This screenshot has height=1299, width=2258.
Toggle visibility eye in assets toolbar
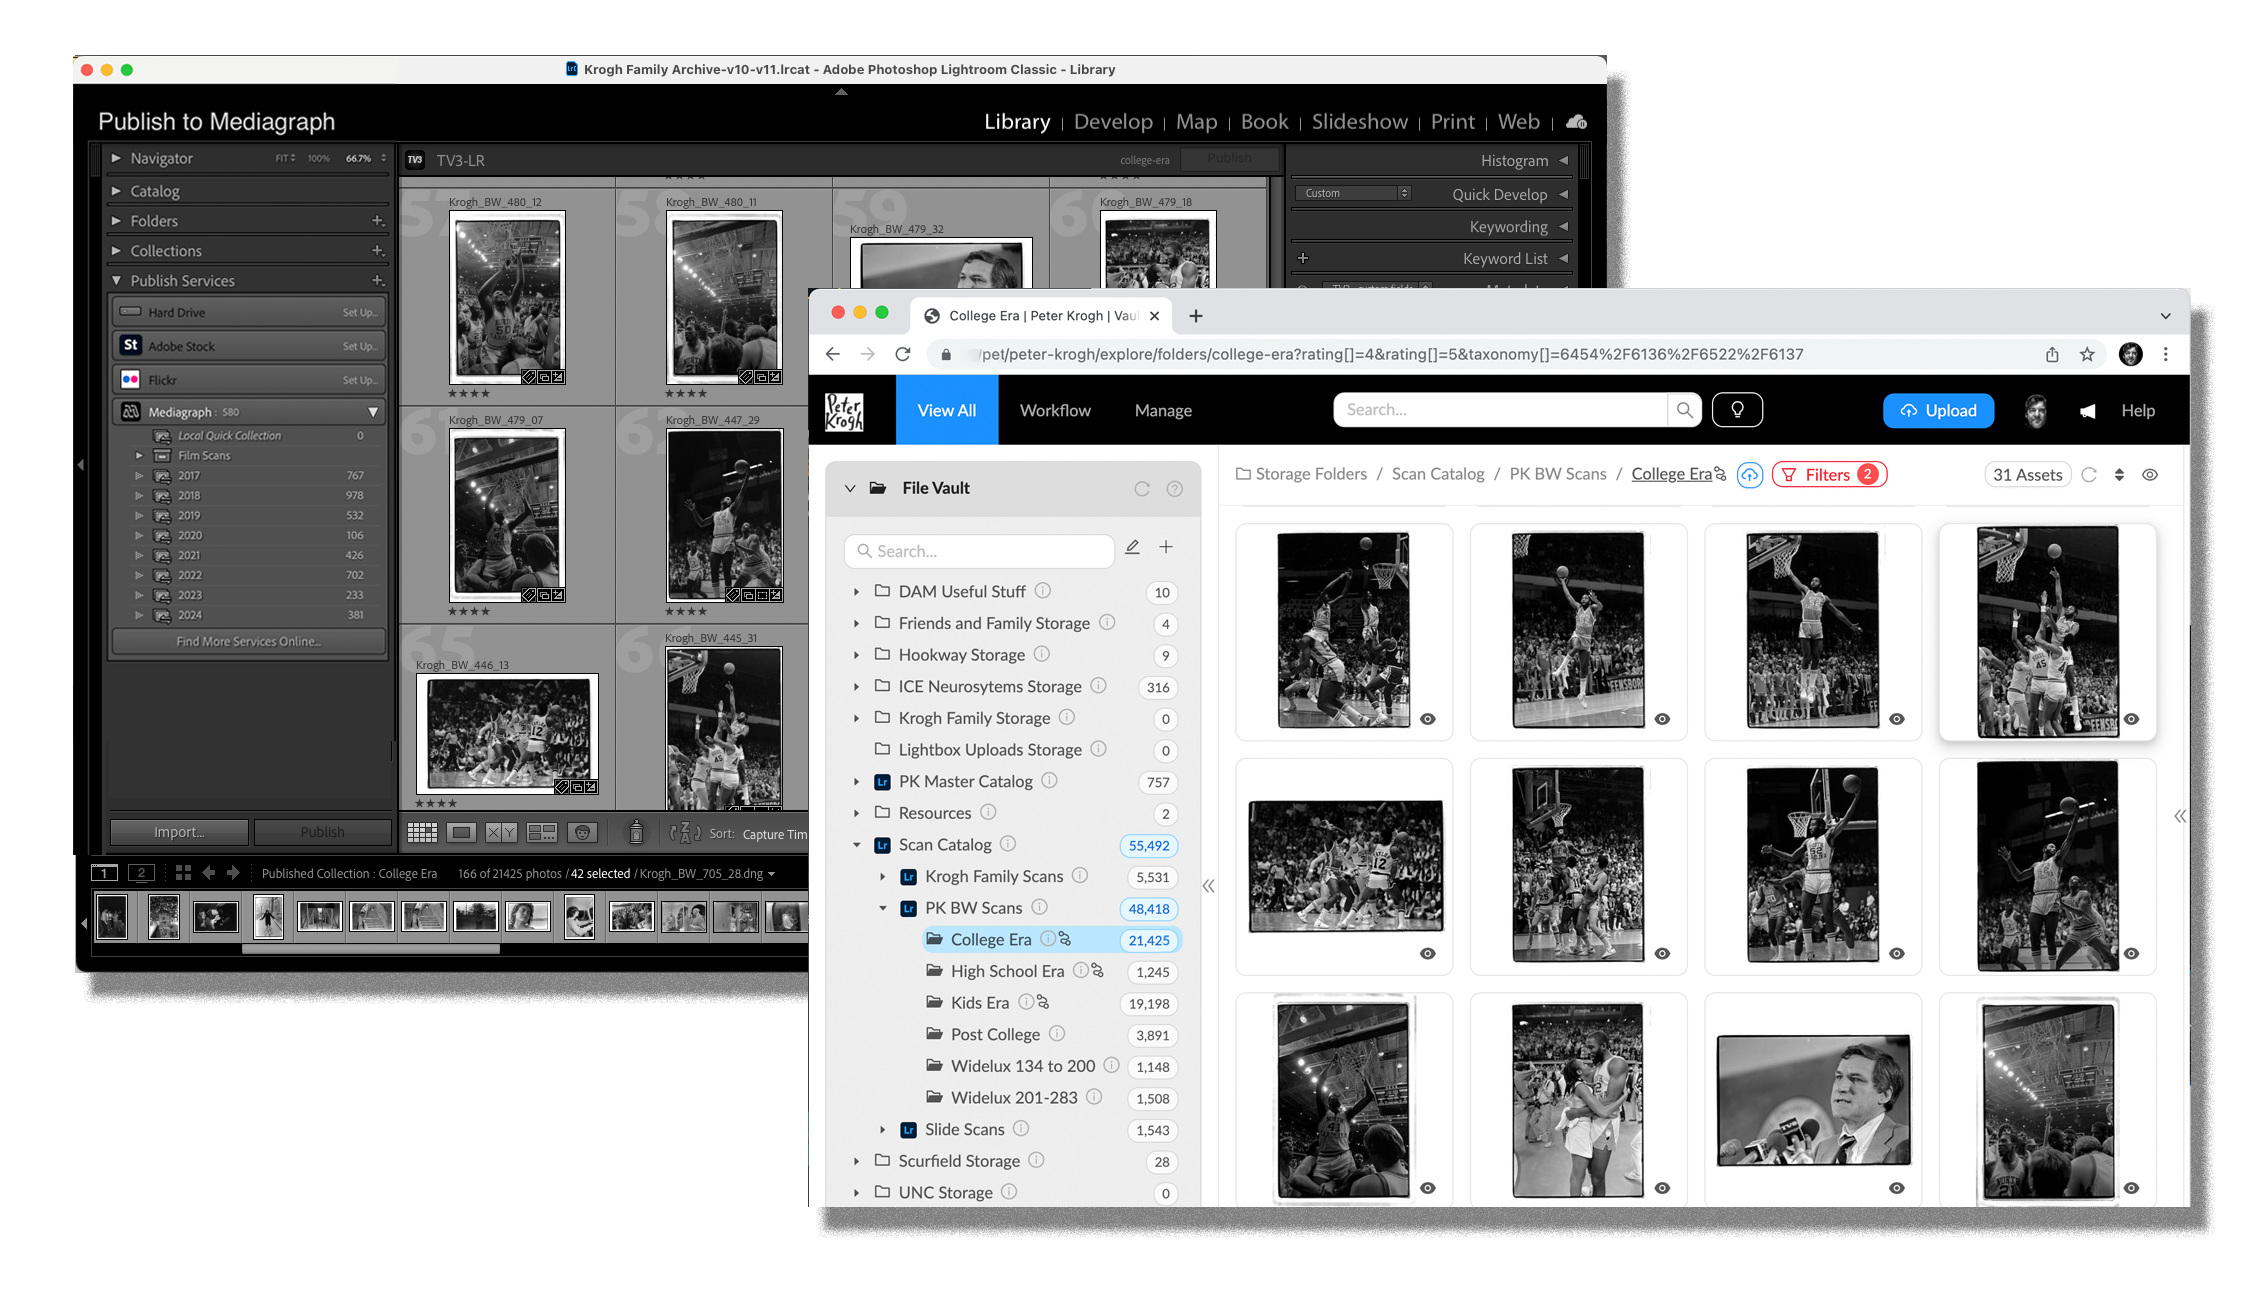(x=2150, y=475)
